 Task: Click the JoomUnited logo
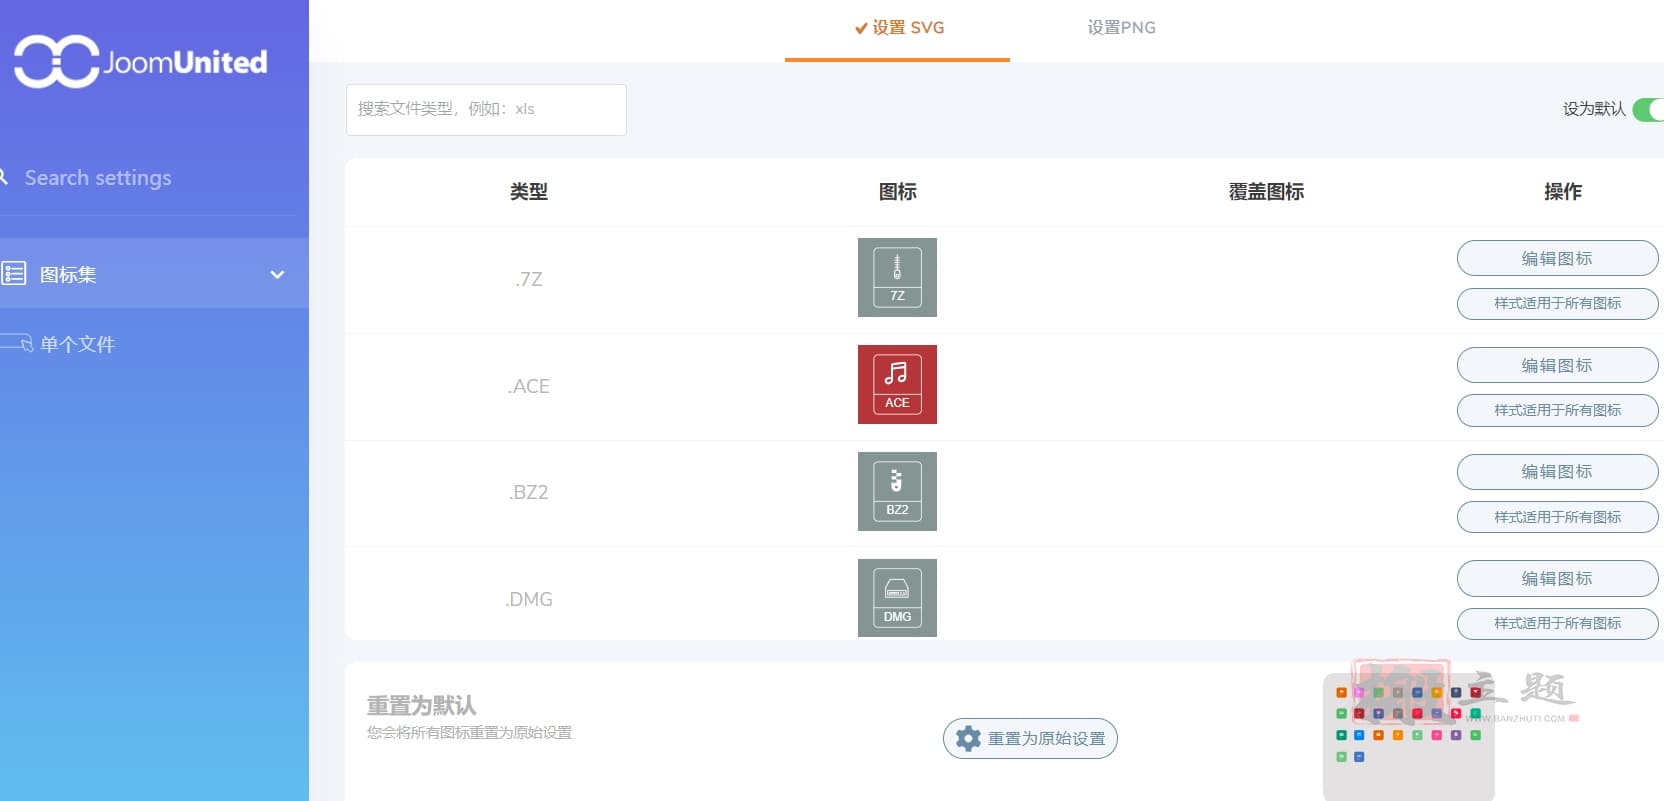click(x=140, y=62)
